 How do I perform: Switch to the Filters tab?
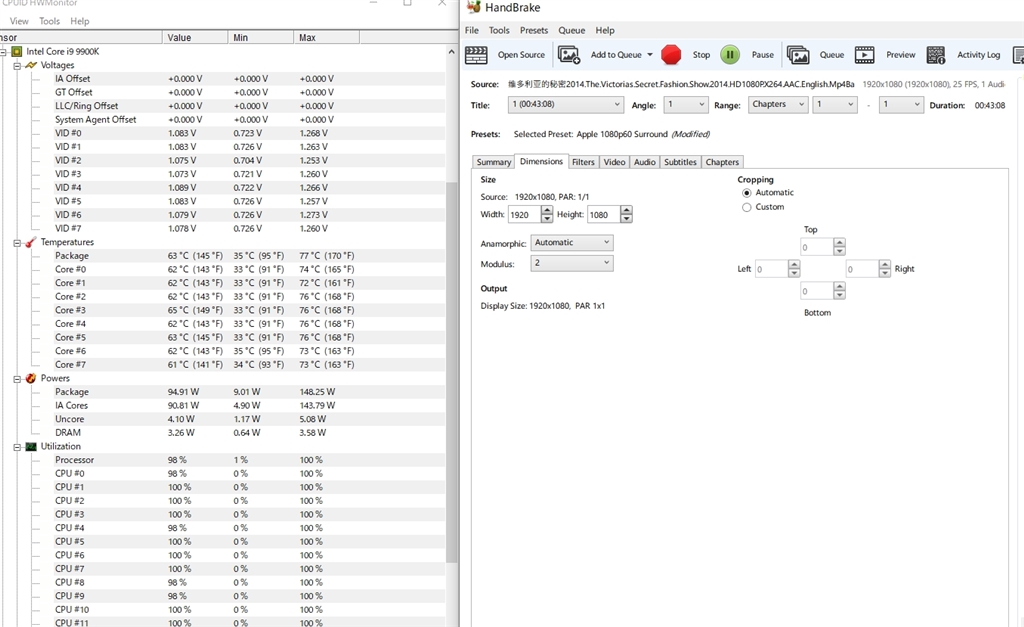tap(583, 162)
